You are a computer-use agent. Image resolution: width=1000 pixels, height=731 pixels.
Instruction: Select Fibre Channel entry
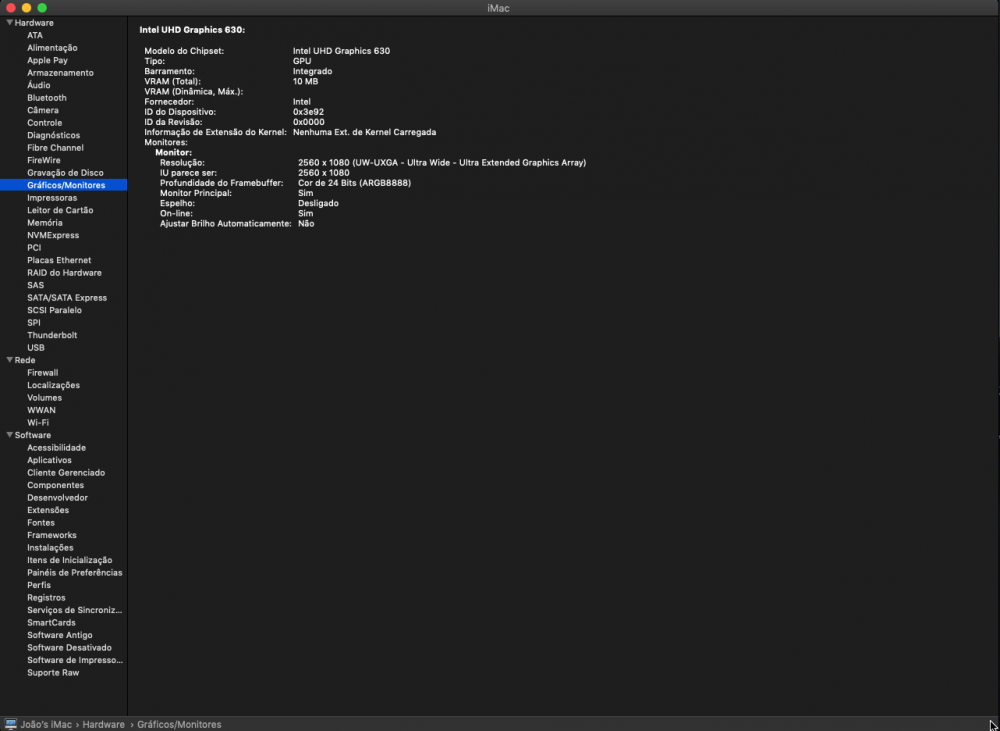pyautogui.click(x=55, y=148)
